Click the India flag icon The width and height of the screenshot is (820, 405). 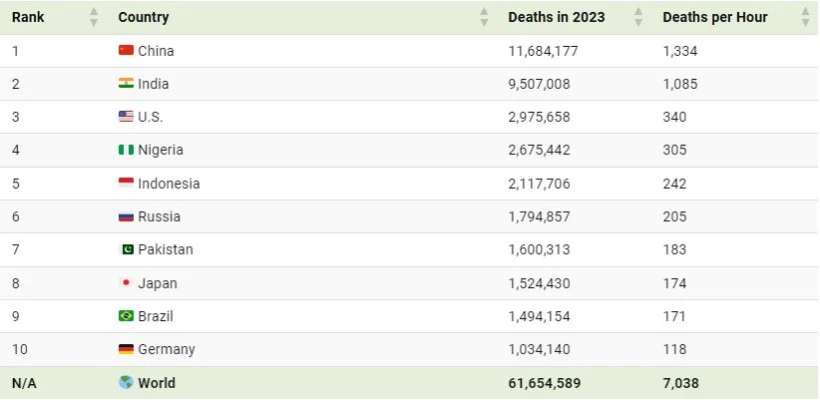point(126,83)
